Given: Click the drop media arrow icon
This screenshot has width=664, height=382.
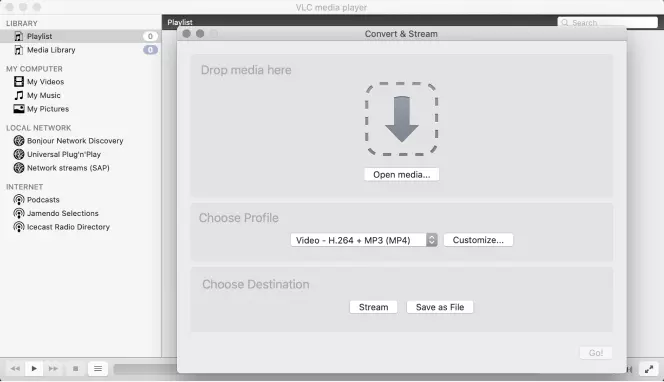Looking at the screenshot, I should [401, 119].
